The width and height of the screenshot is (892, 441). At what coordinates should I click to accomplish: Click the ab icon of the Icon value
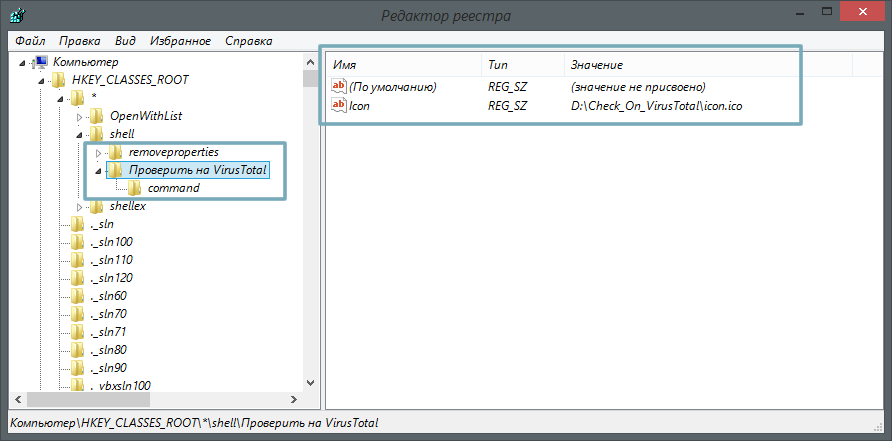338,105
